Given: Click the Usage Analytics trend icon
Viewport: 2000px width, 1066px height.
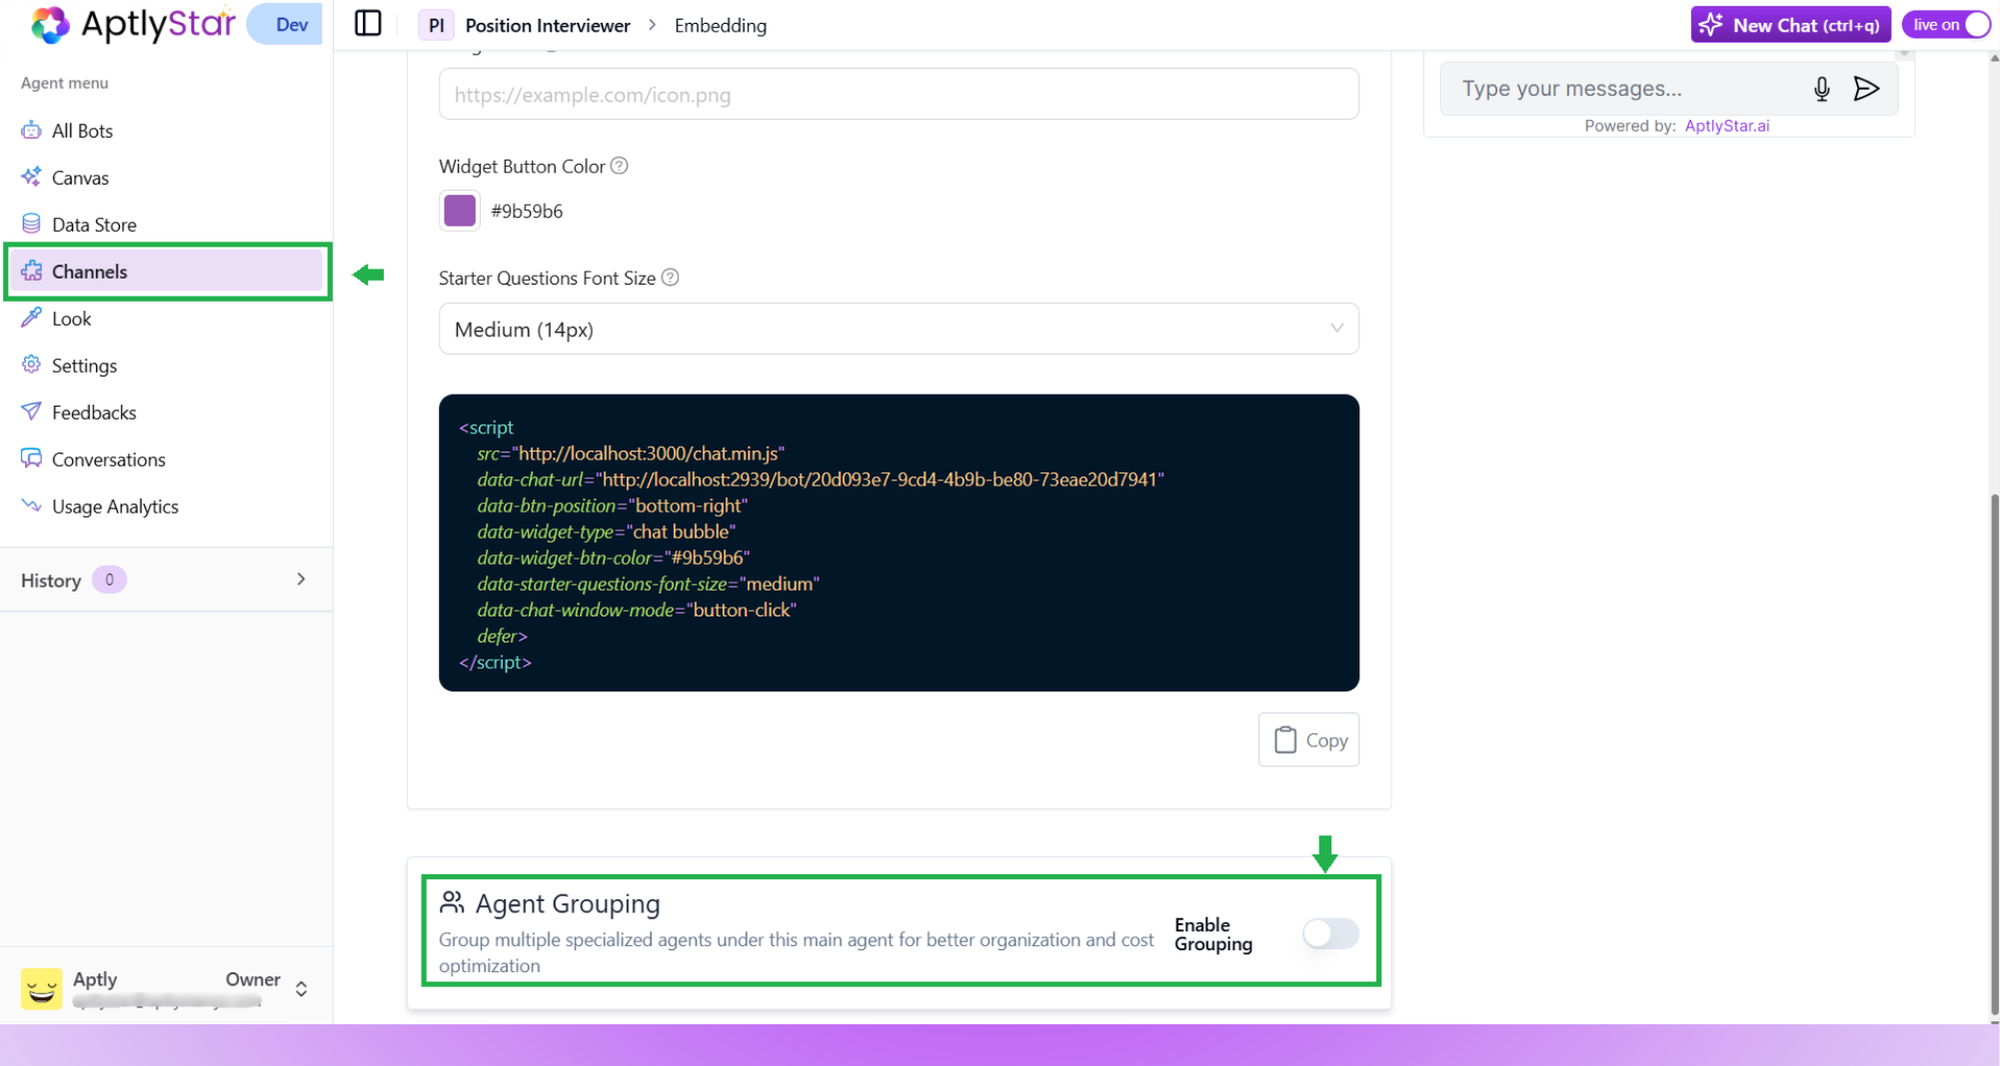Looking at the screenshot, I should point(32,506).
